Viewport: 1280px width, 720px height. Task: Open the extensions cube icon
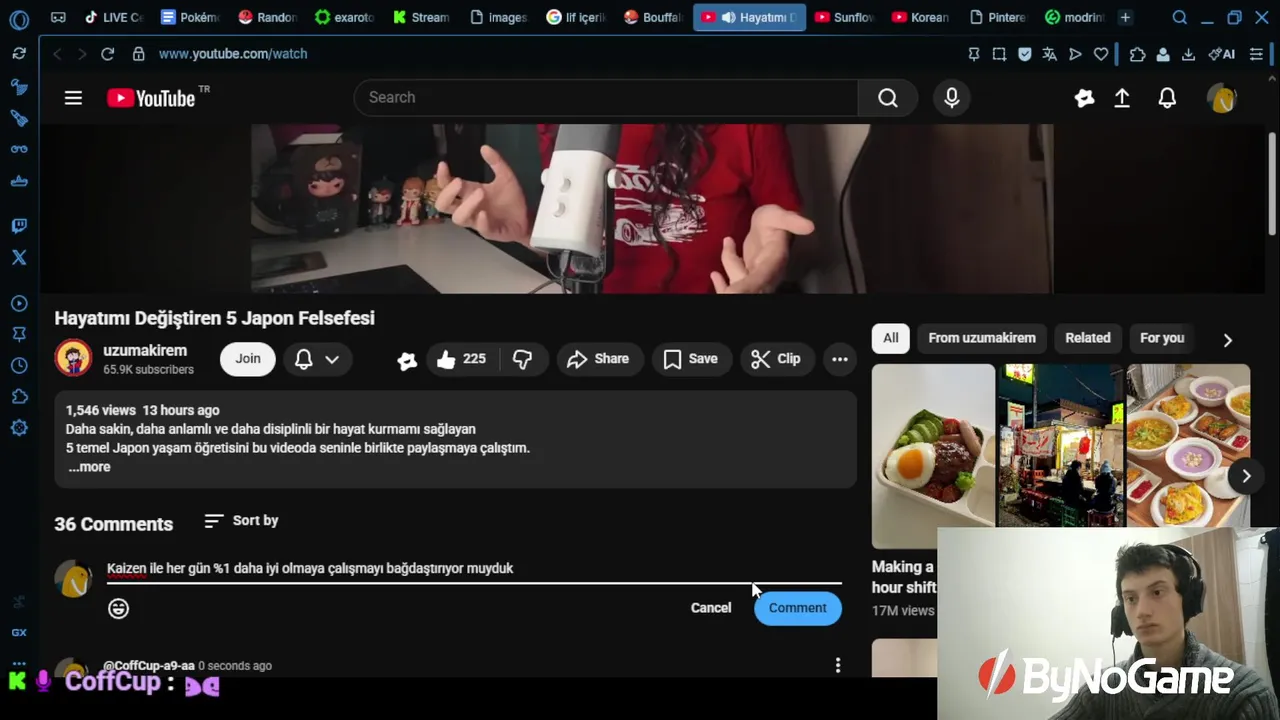click(1137, 54)
